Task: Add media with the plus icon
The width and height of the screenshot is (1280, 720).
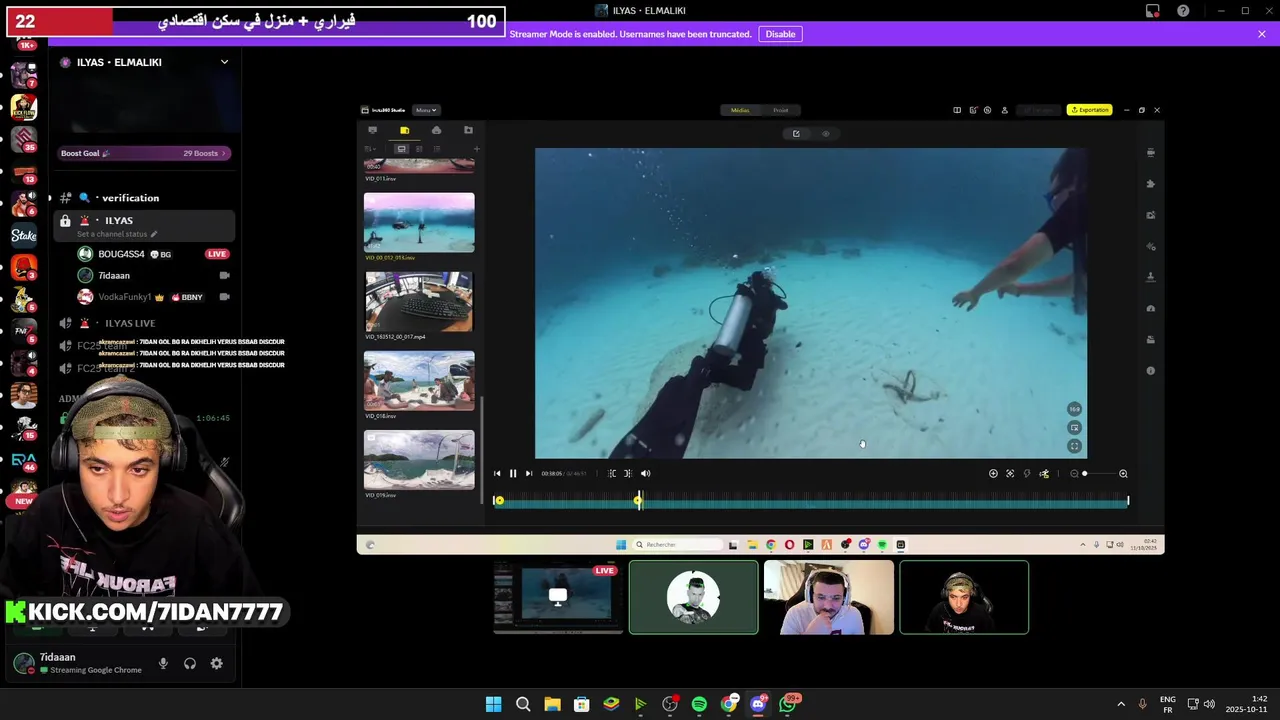Action: click(x=476, y=149)
